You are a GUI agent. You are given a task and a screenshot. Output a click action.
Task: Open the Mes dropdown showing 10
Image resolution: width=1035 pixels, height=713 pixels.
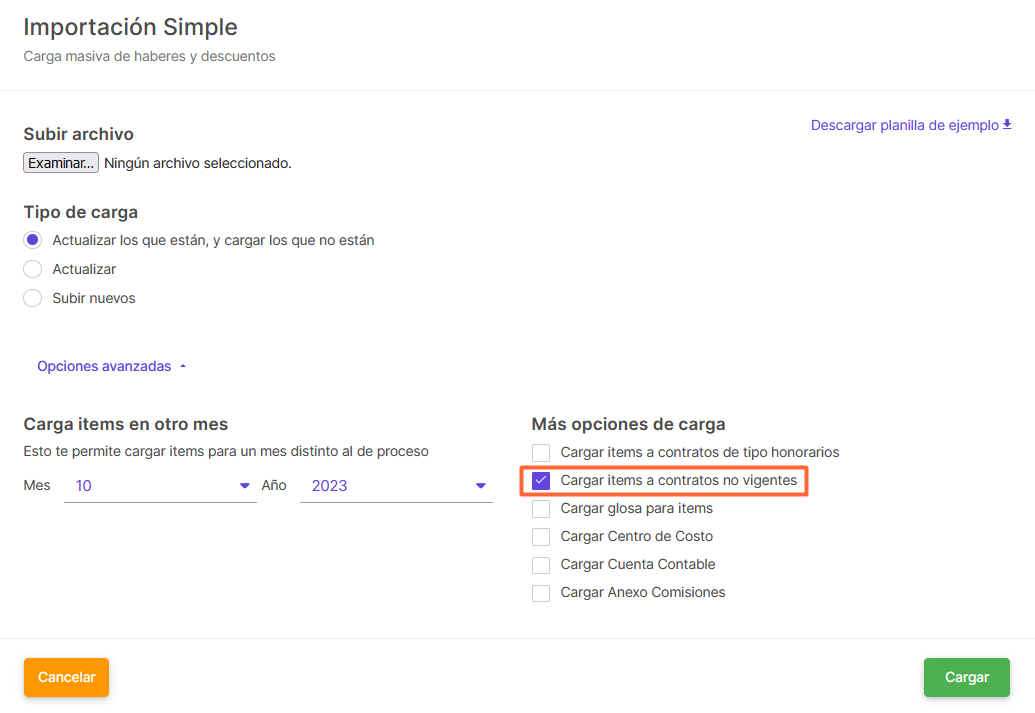pyautogui.click(x=160, y=486)
